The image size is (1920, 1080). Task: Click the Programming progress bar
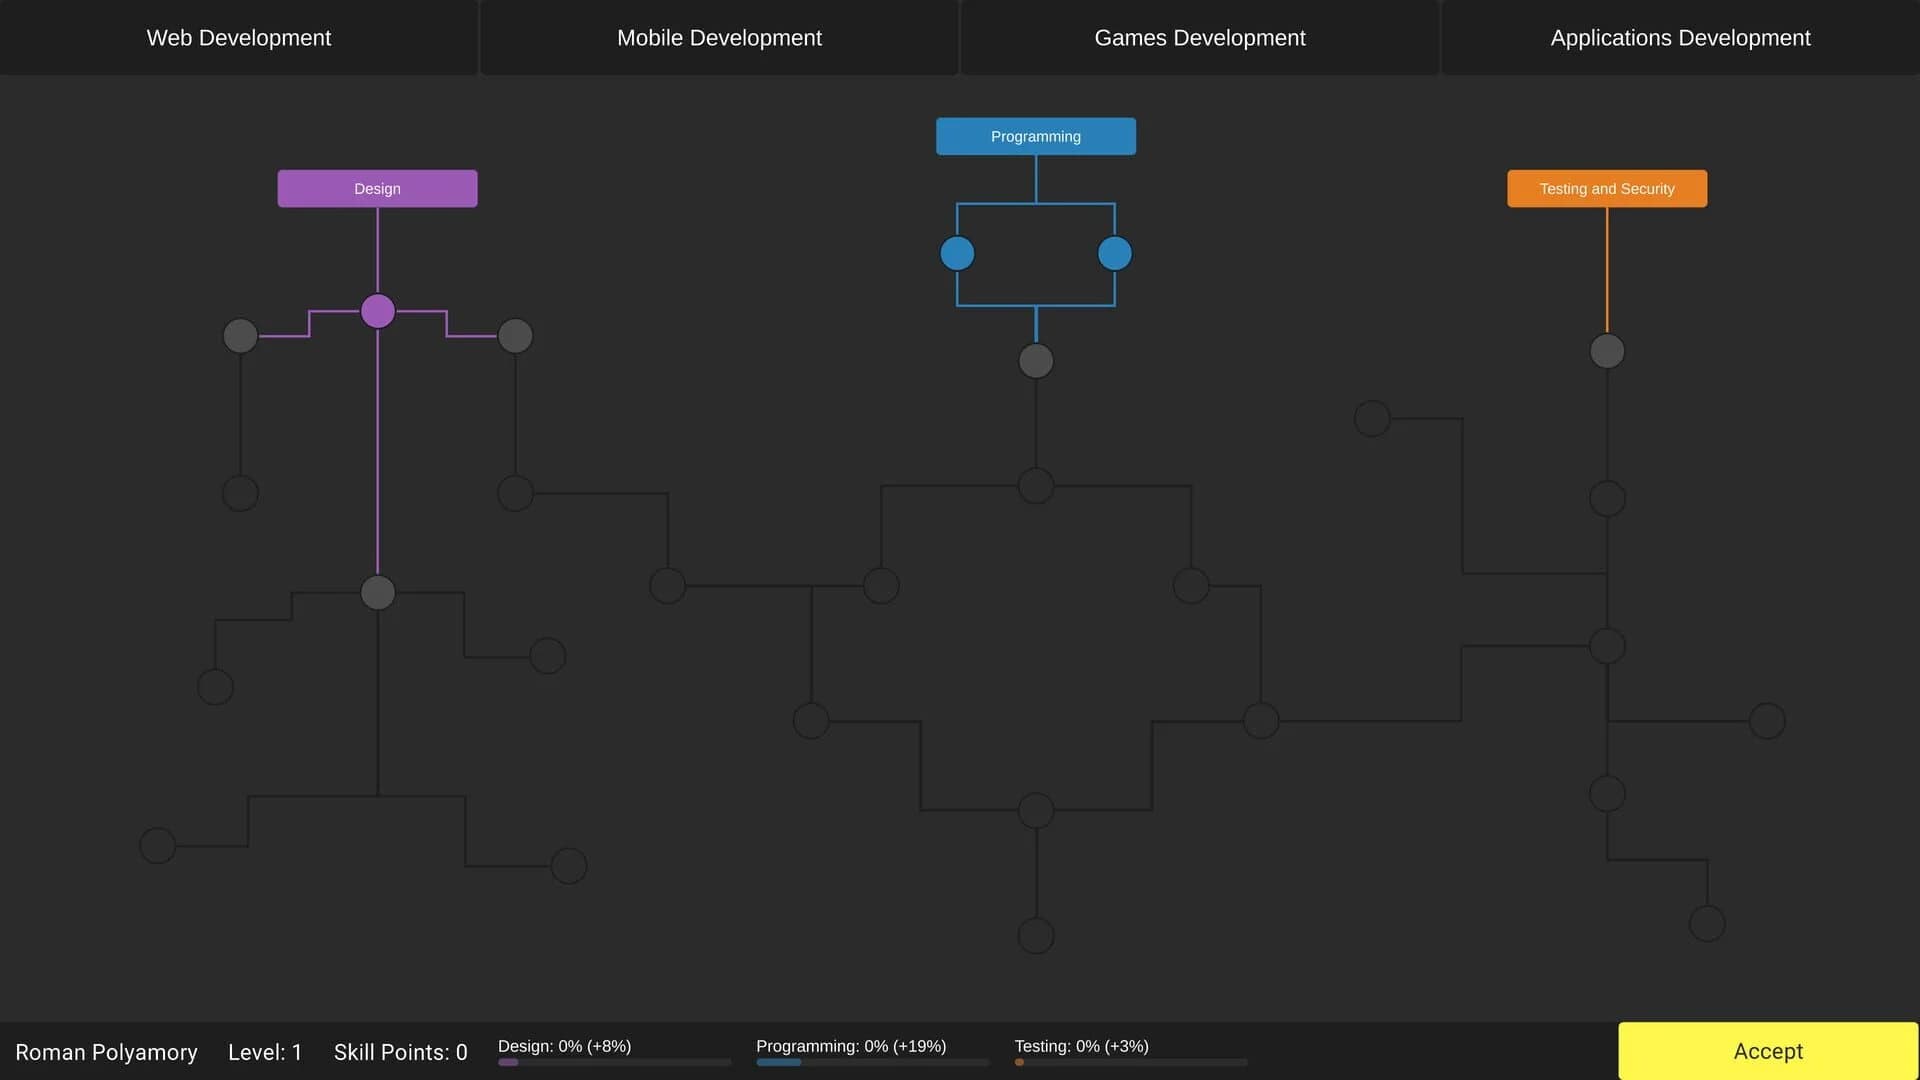[x=873, y=1063]
